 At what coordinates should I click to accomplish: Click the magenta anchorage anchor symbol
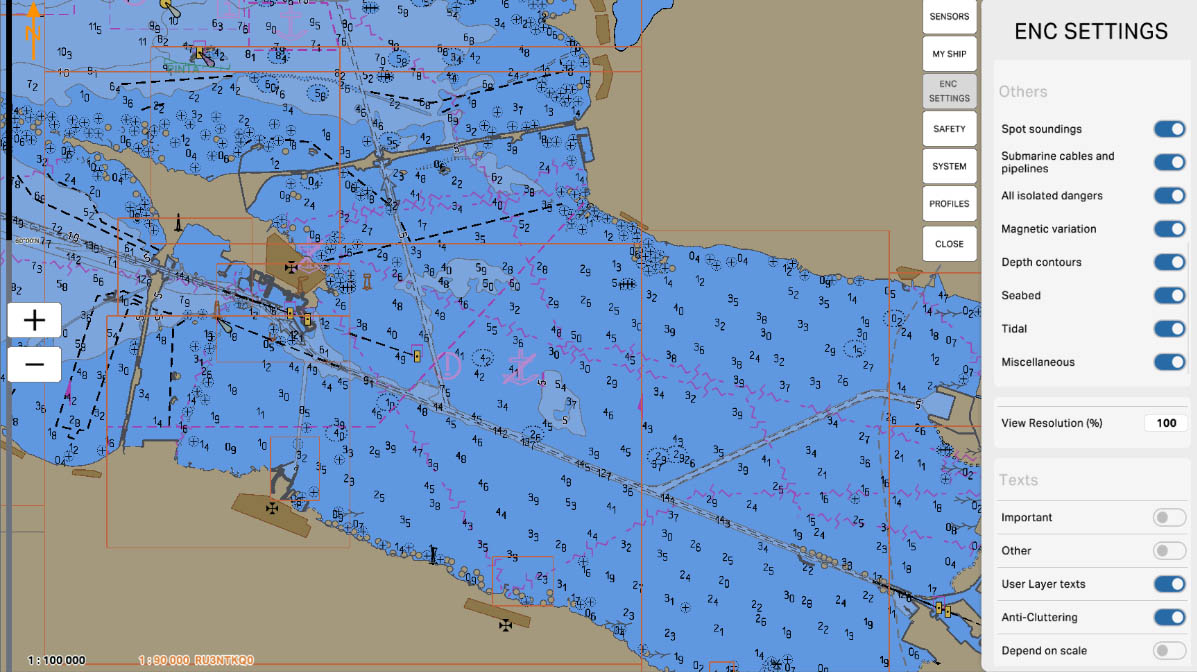pos(517,368)
